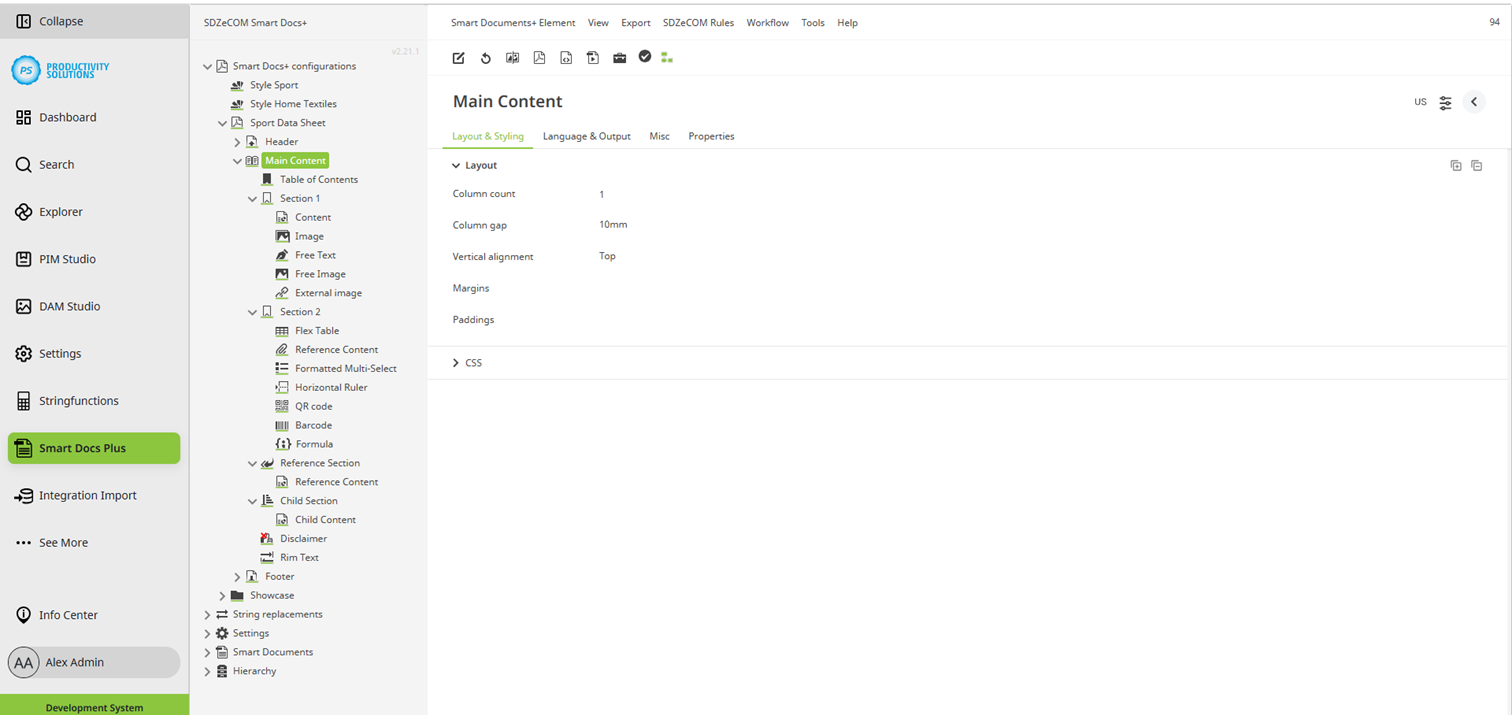Image resolution: width=1512 pixels, height=715 pixels.
Task: Click the collapse panel arrow near US
Action: coord(1474,101)
